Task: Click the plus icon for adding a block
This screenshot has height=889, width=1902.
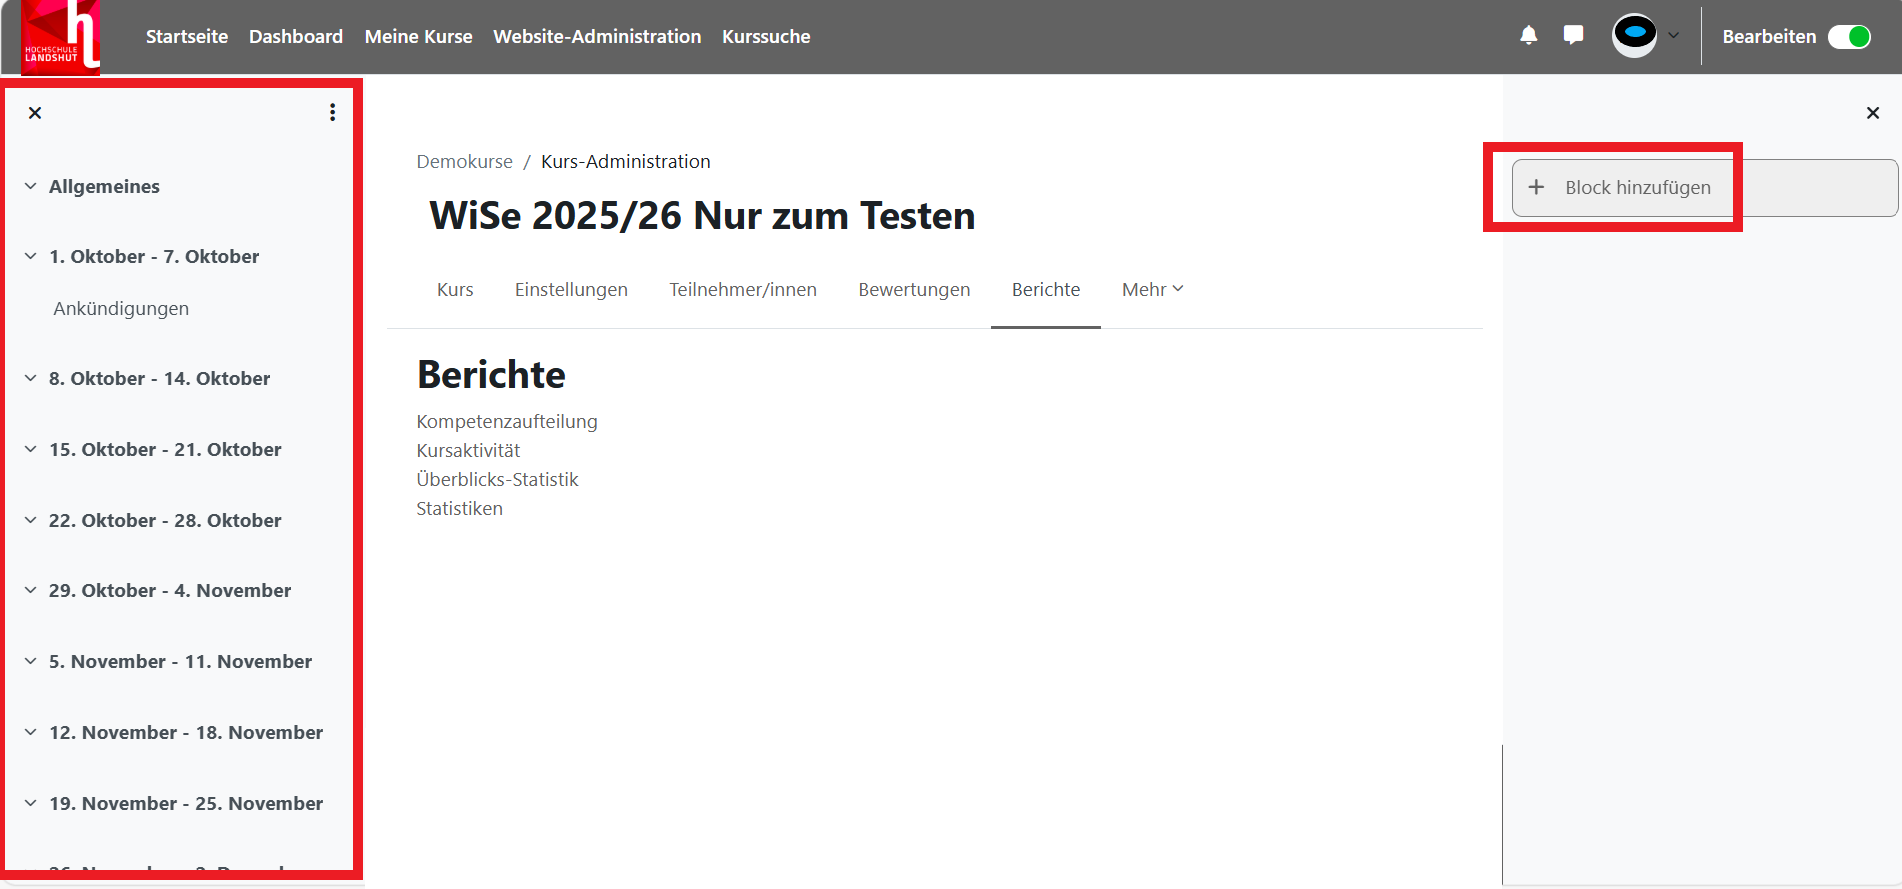Action: click(x=1536, y=188)
